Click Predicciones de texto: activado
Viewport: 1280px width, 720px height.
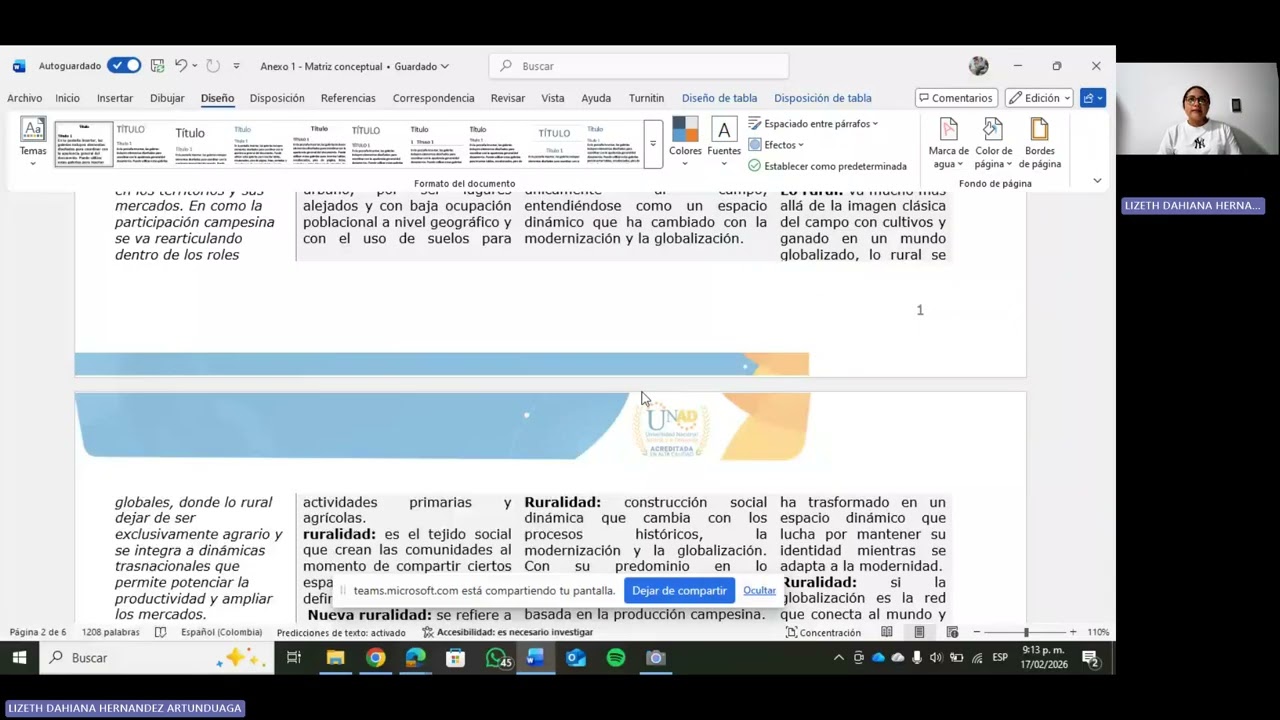(341, 632)
